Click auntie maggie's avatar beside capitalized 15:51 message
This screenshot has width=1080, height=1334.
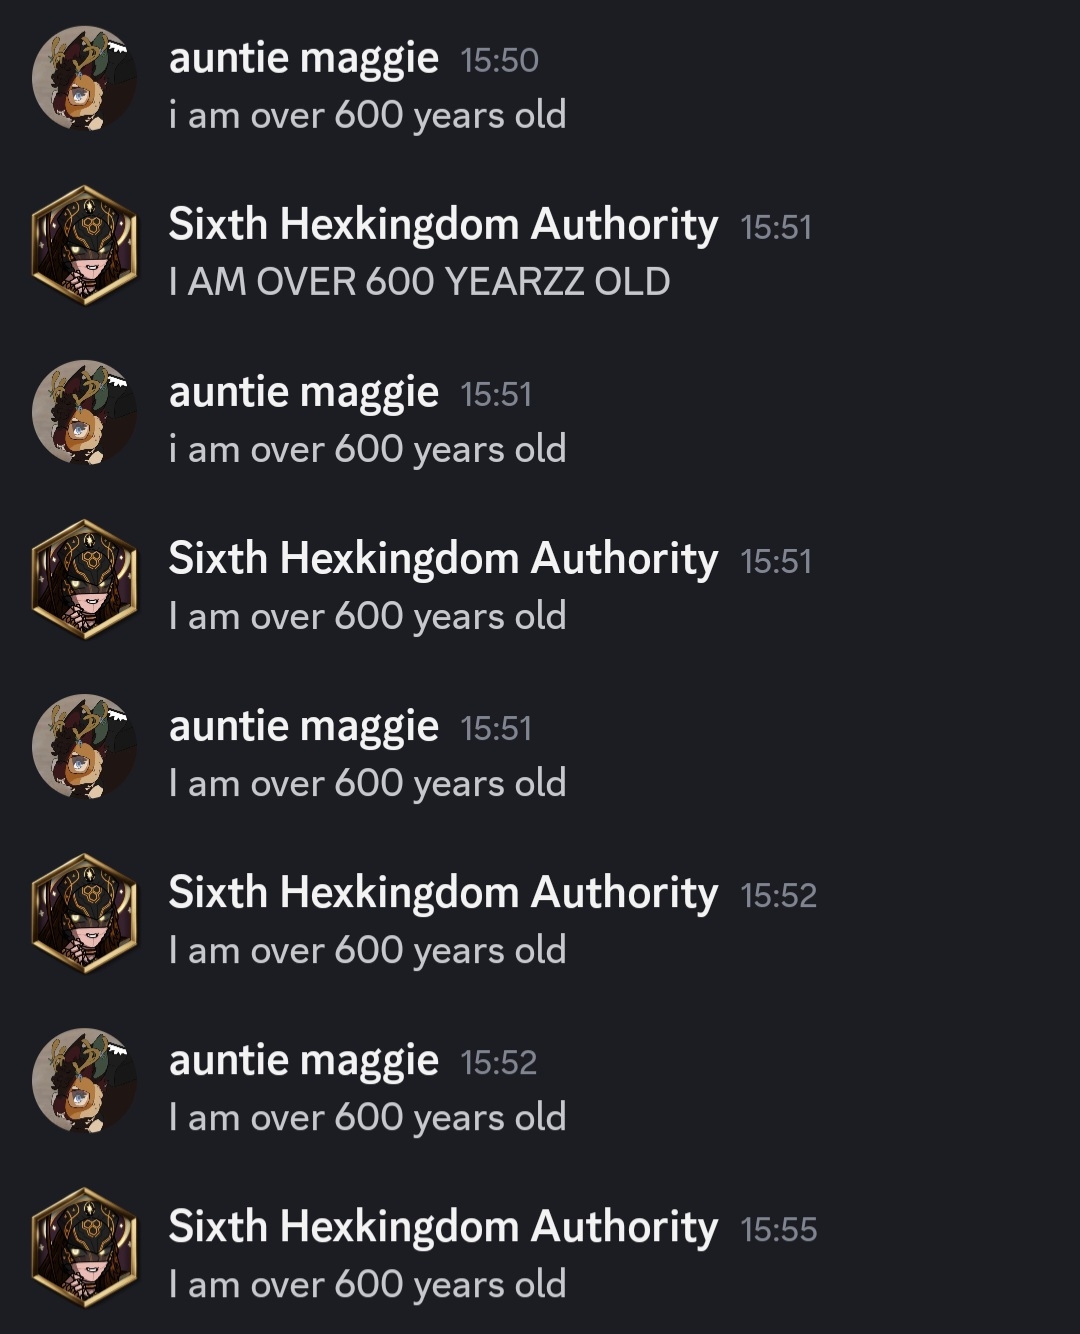tap(84, 747)
